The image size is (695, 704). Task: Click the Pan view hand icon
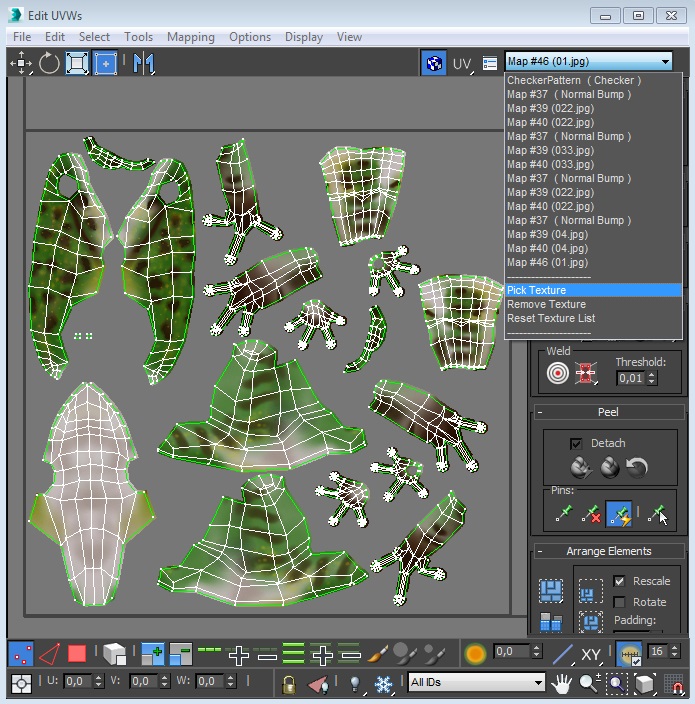[563, 684]
